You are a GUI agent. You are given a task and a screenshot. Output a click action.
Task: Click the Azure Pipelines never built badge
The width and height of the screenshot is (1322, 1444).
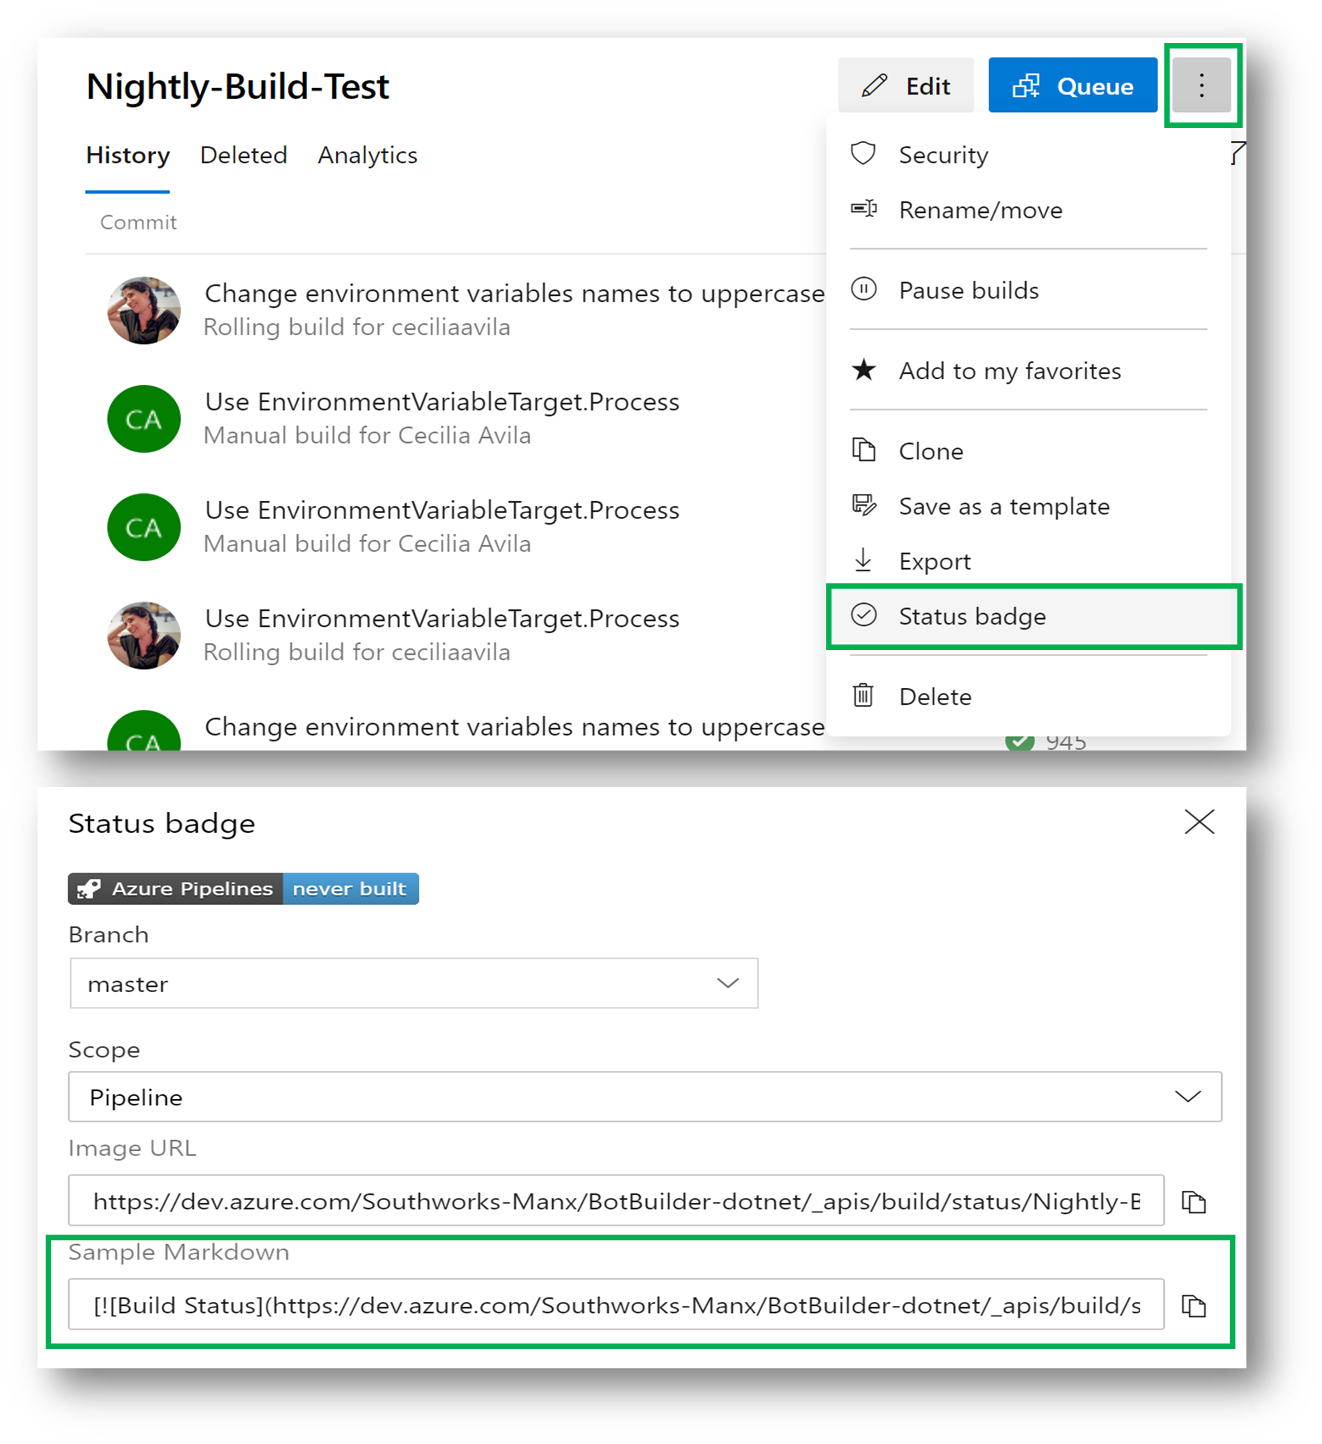point(243,888)
